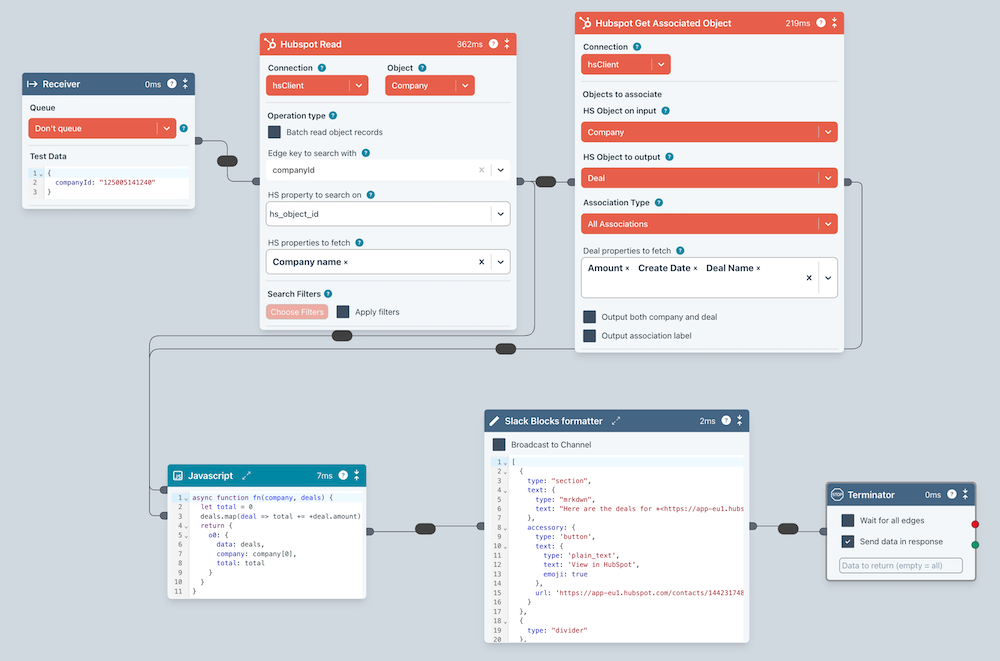Collapse the Terminator node
The width and height of the screenshot is (1000, 661).
pyautogui.click(x=967, y=494)
